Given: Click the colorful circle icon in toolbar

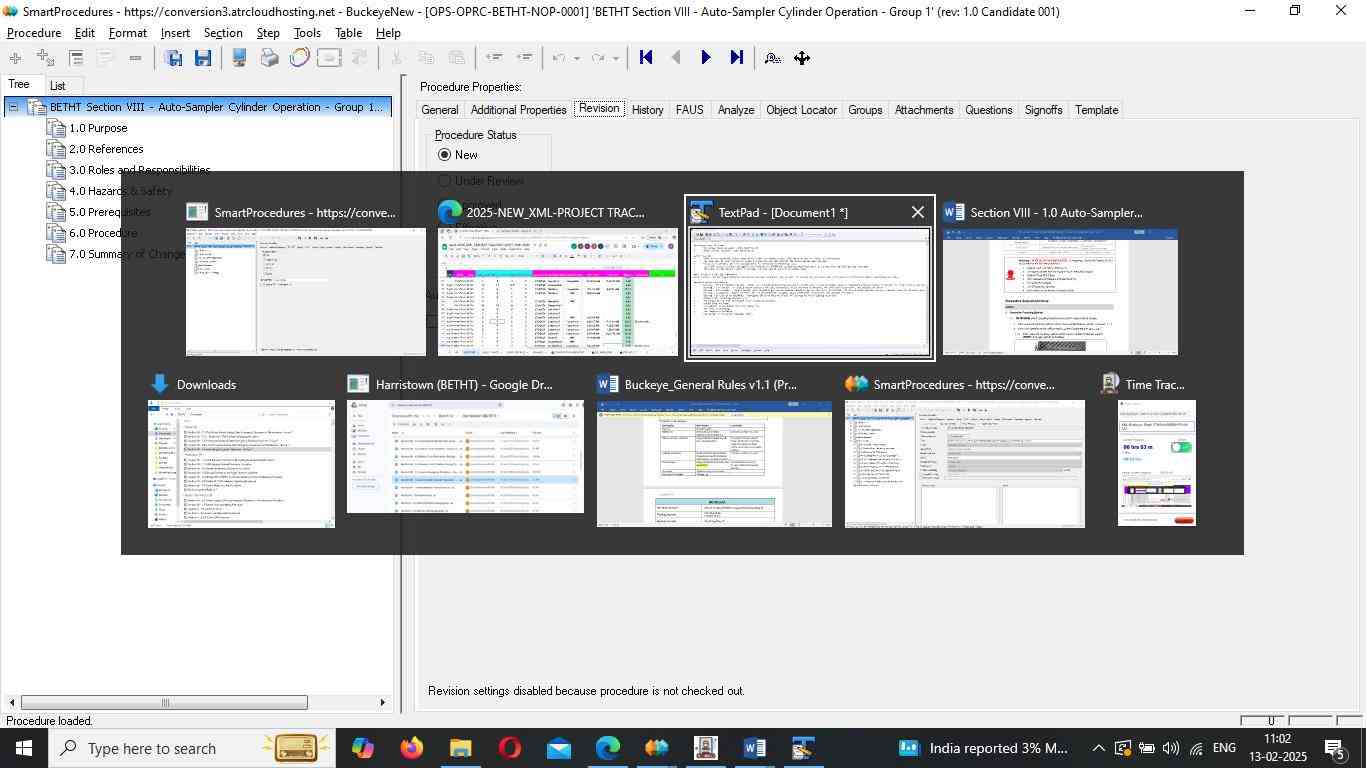Looking at the screenshot, I should click(x=299, y=58).
